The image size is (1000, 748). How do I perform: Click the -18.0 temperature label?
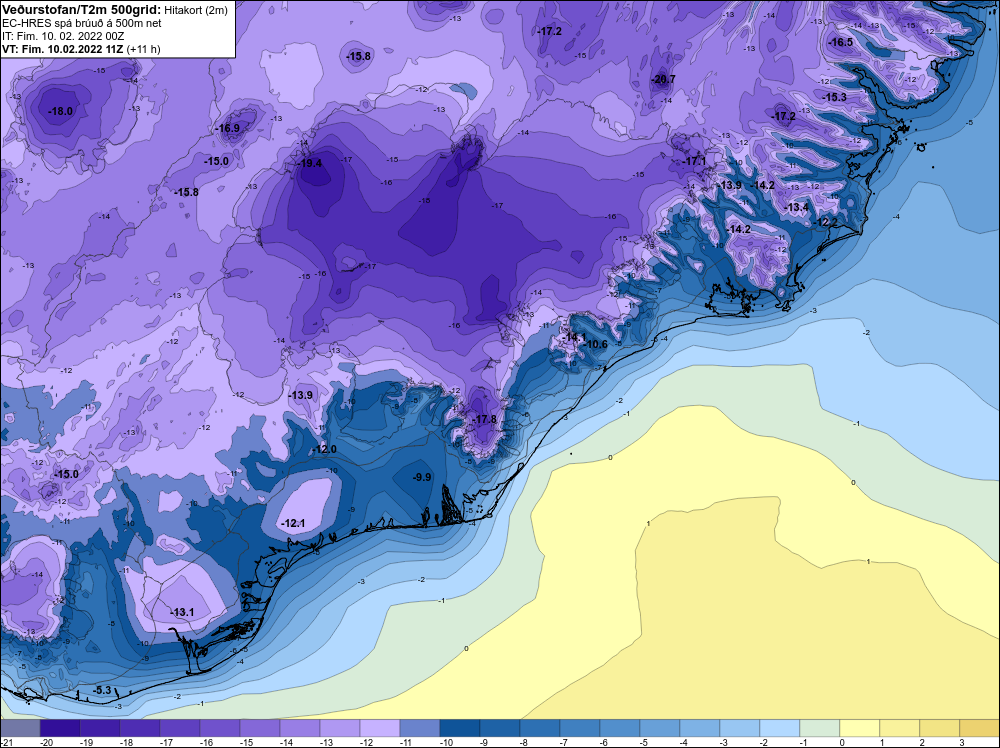[61, 112]
